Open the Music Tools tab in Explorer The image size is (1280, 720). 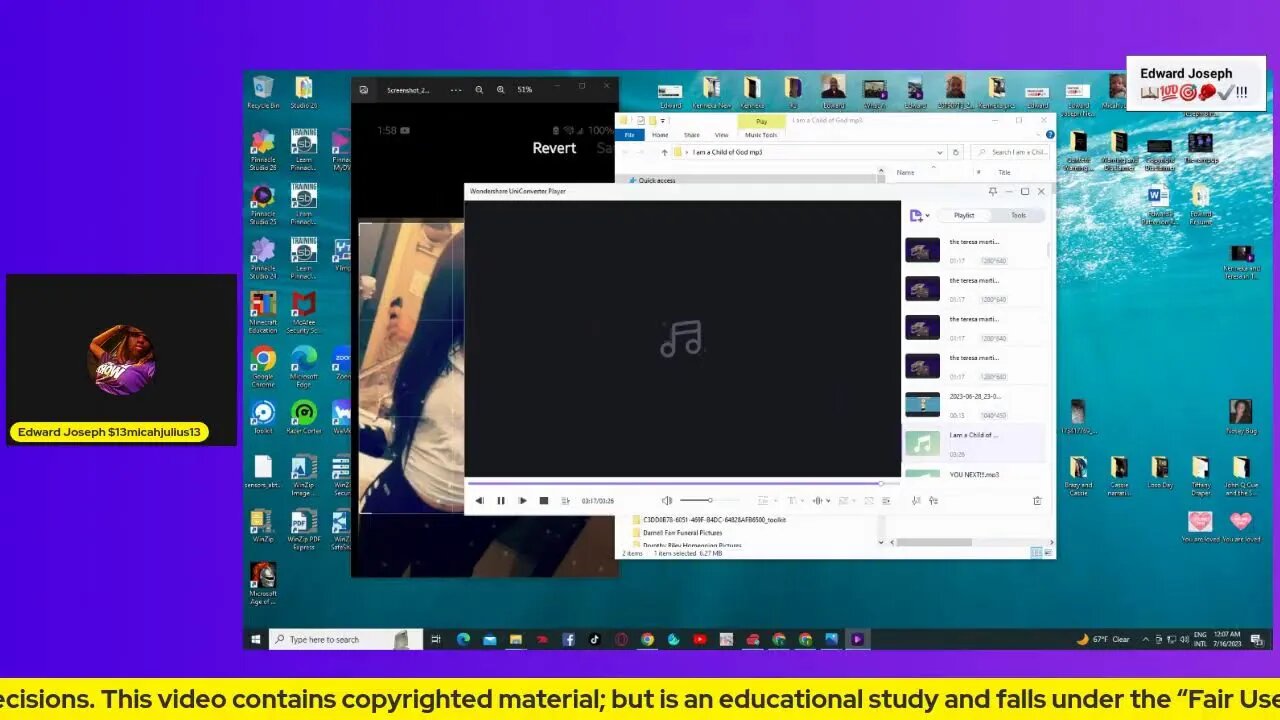tap(761, 135)
